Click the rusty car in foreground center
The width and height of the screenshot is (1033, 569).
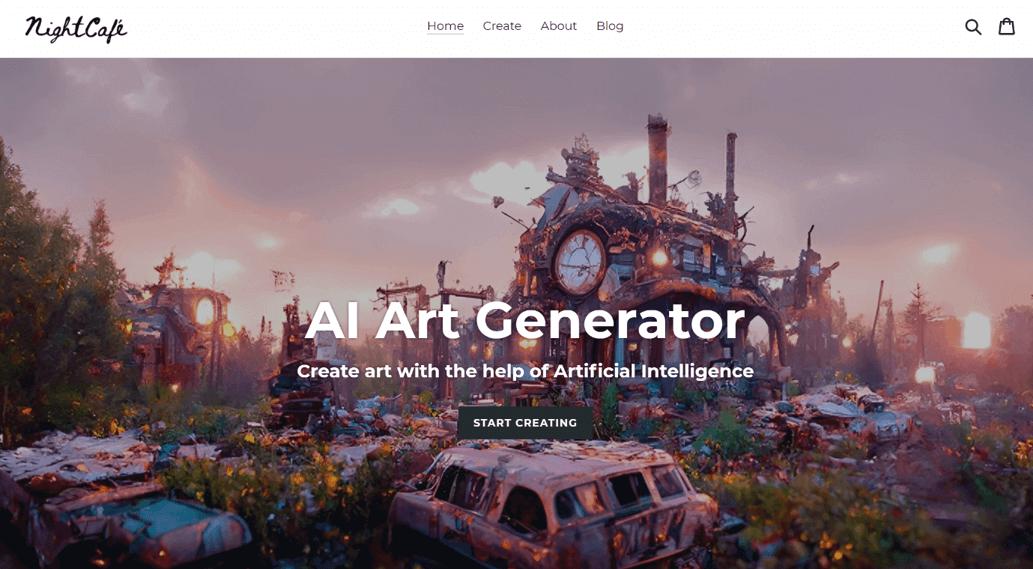[552, 502]
